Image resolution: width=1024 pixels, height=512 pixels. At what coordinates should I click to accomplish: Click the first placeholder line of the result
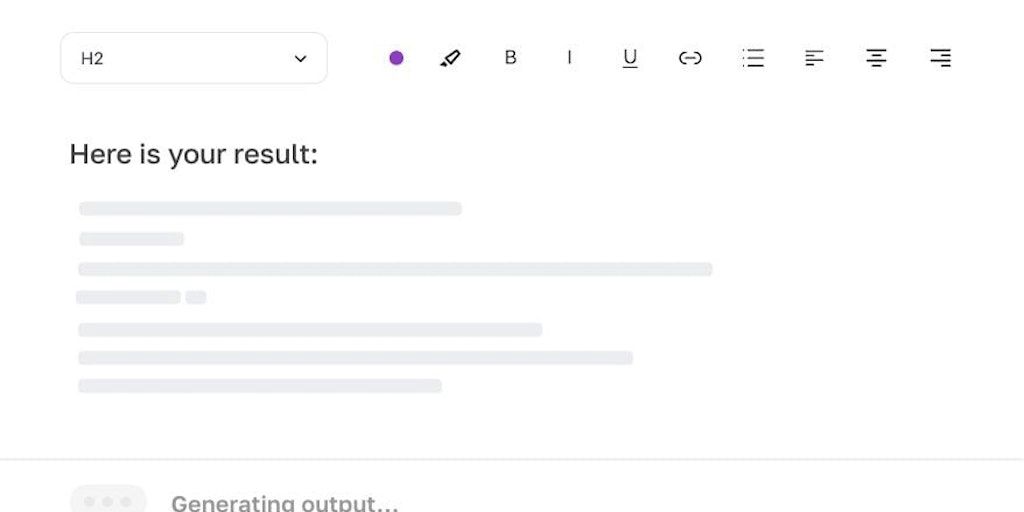[270, 209]
